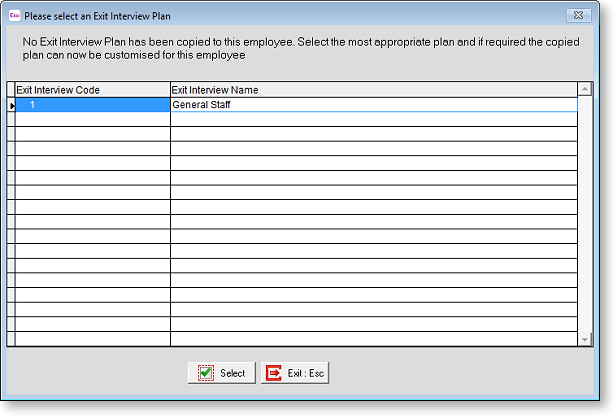Click the bottom-most empty cell in the Code column
Screen dimensions: 615x416
[92, 339]
